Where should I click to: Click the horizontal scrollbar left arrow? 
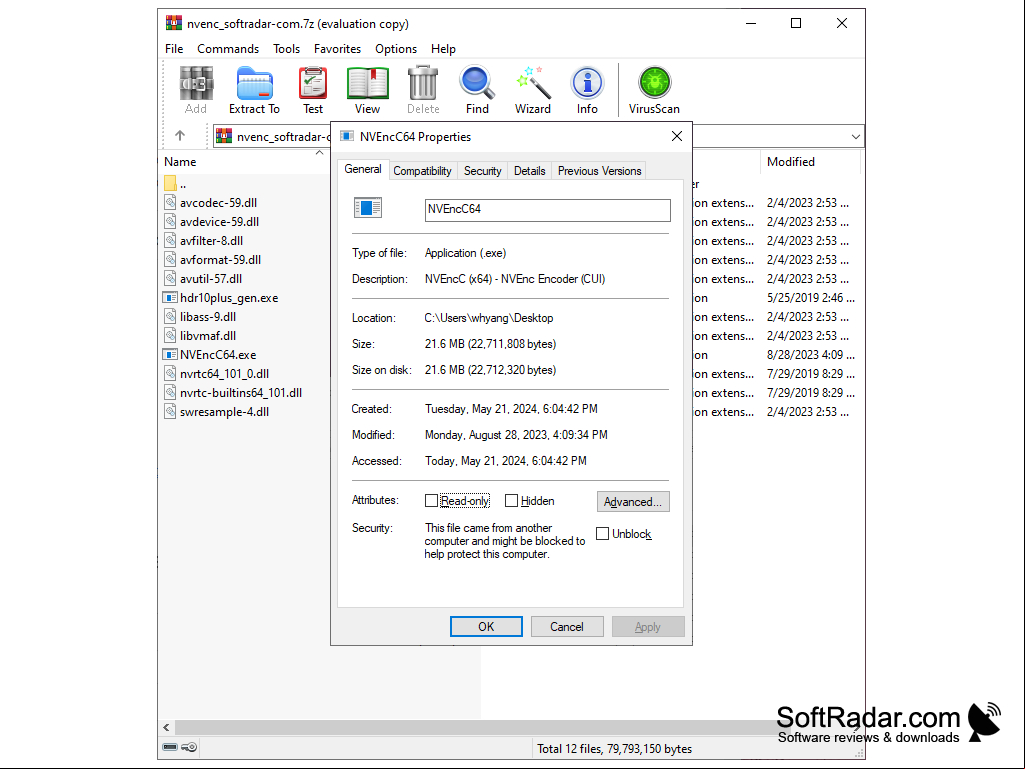[x=166, y=727]
